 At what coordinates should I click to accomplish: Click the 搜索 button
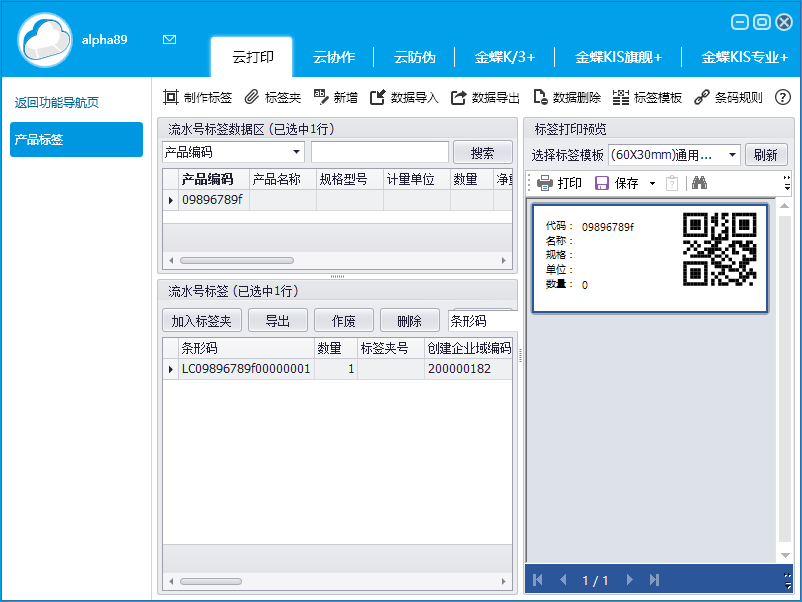point(482,152)
